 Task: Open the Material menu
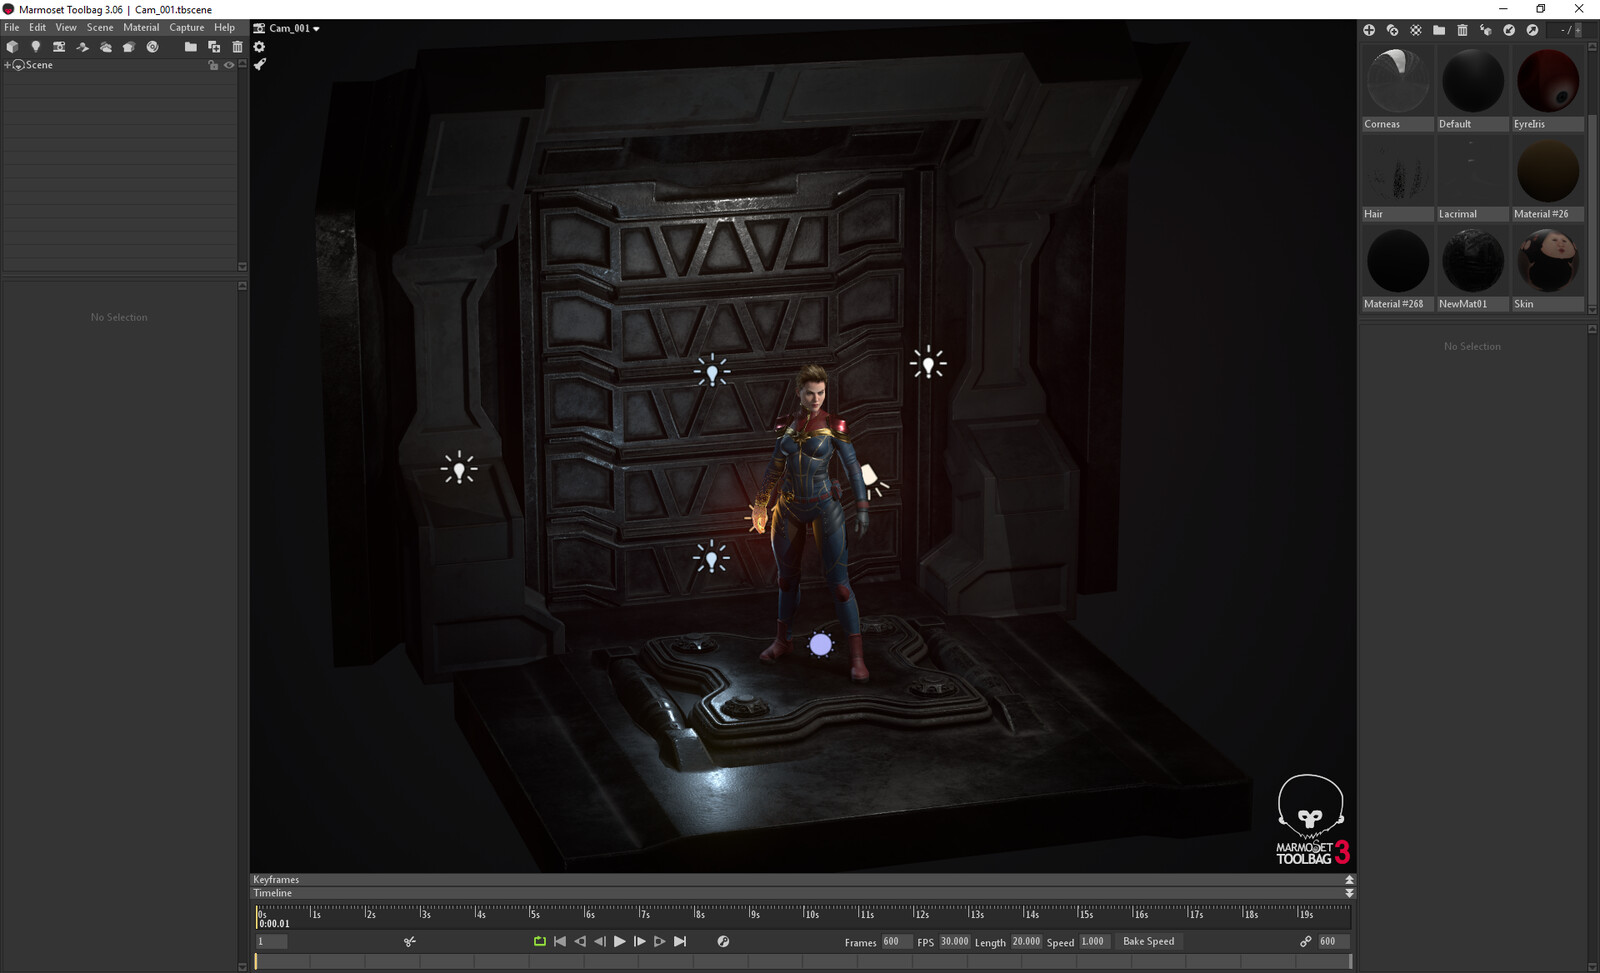(141, 28)
